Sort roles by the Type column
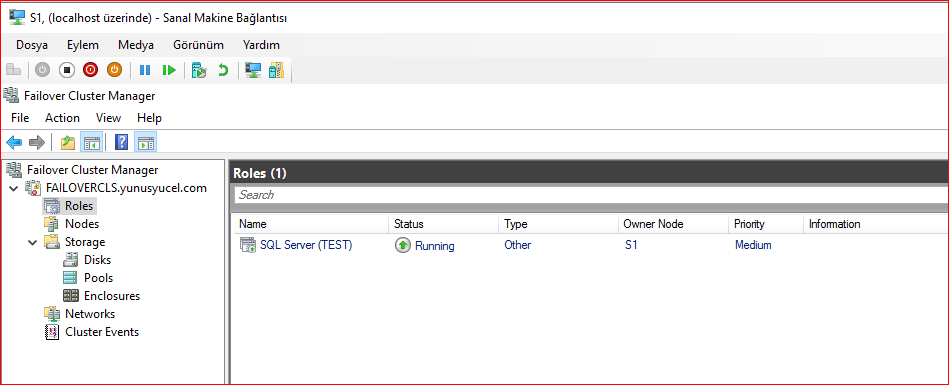Image resolution: width=949 pixels, height=385 pixels. [x=559, y=224]
